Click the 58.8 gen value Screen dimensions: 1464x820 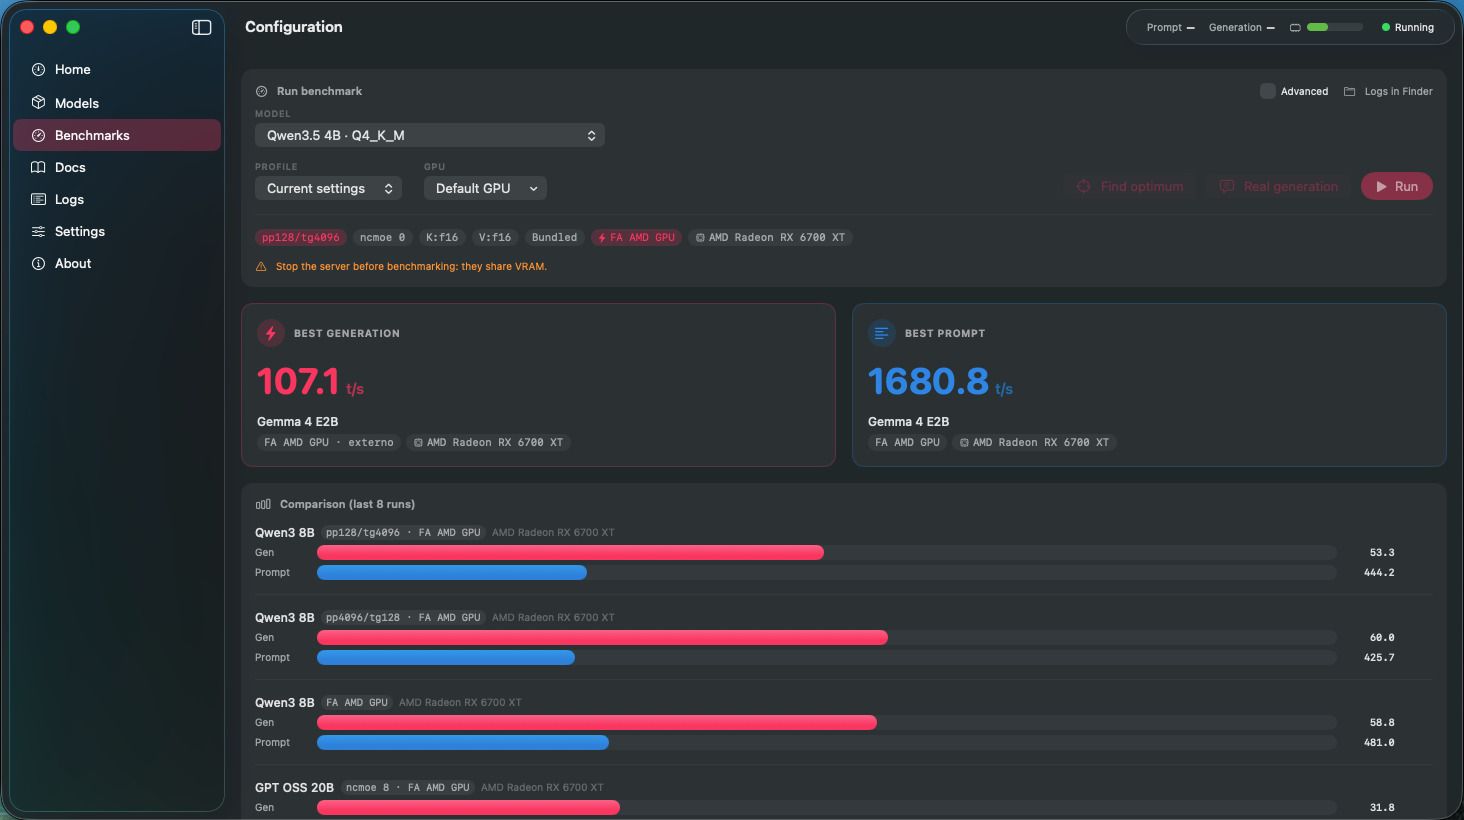click(1382, 722)
